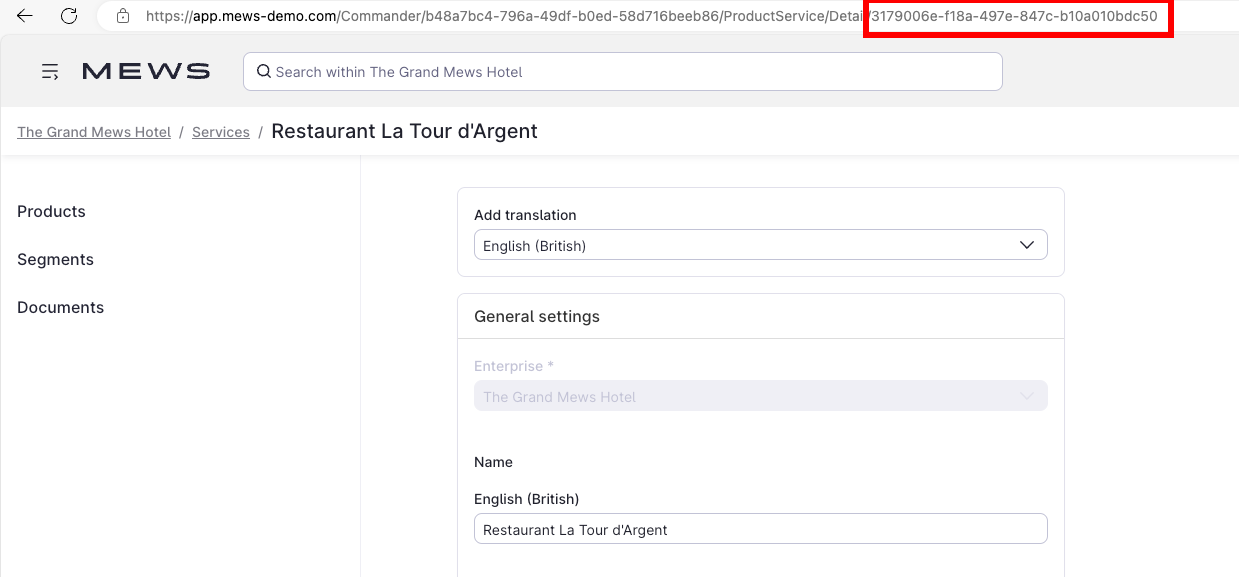This screenshot has width=1239, height=577.
Task: Click the lock icon in the address bar
Action: pos(123,16)
